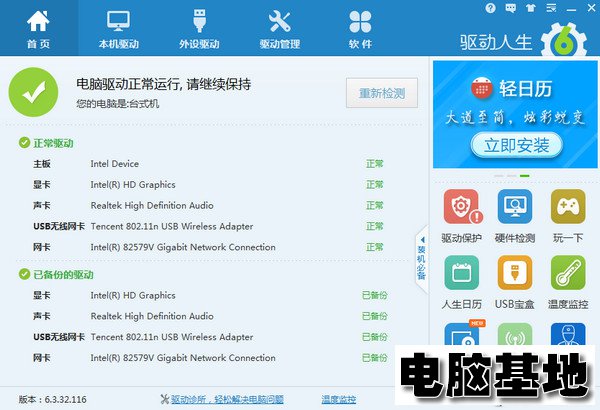The image size is (600, 410).
Task: Click the first banner carousel indicator
Action: 499,176
